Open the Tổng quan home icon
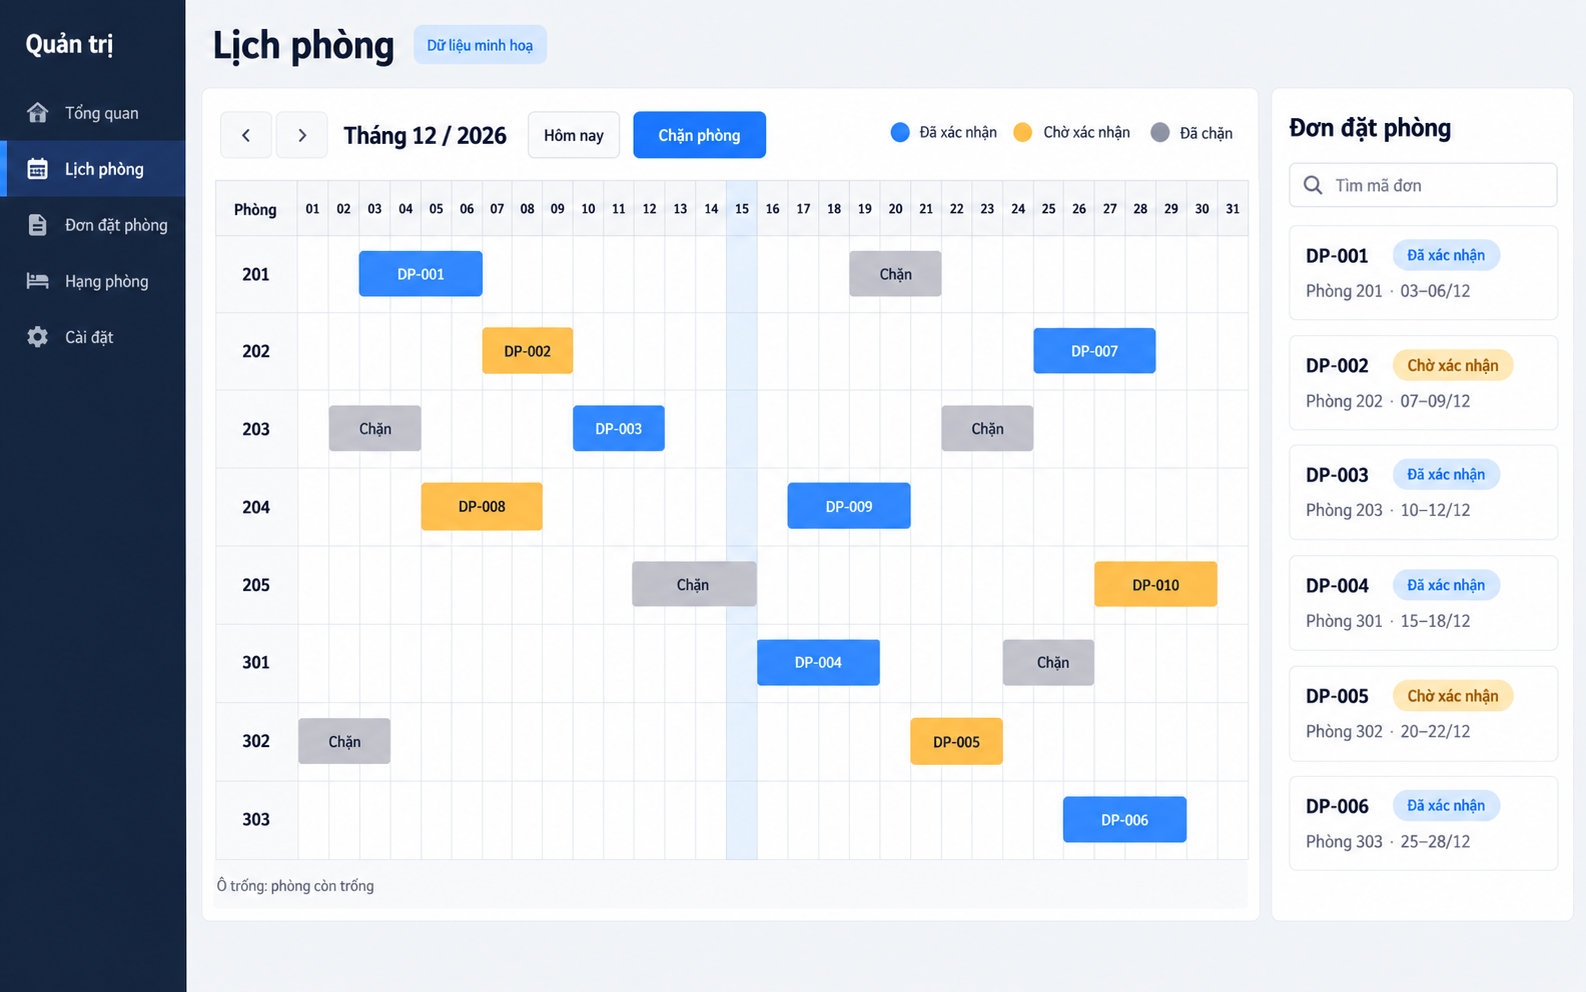This screenshot has height=992, width=1586. click(x=38, y=112)
